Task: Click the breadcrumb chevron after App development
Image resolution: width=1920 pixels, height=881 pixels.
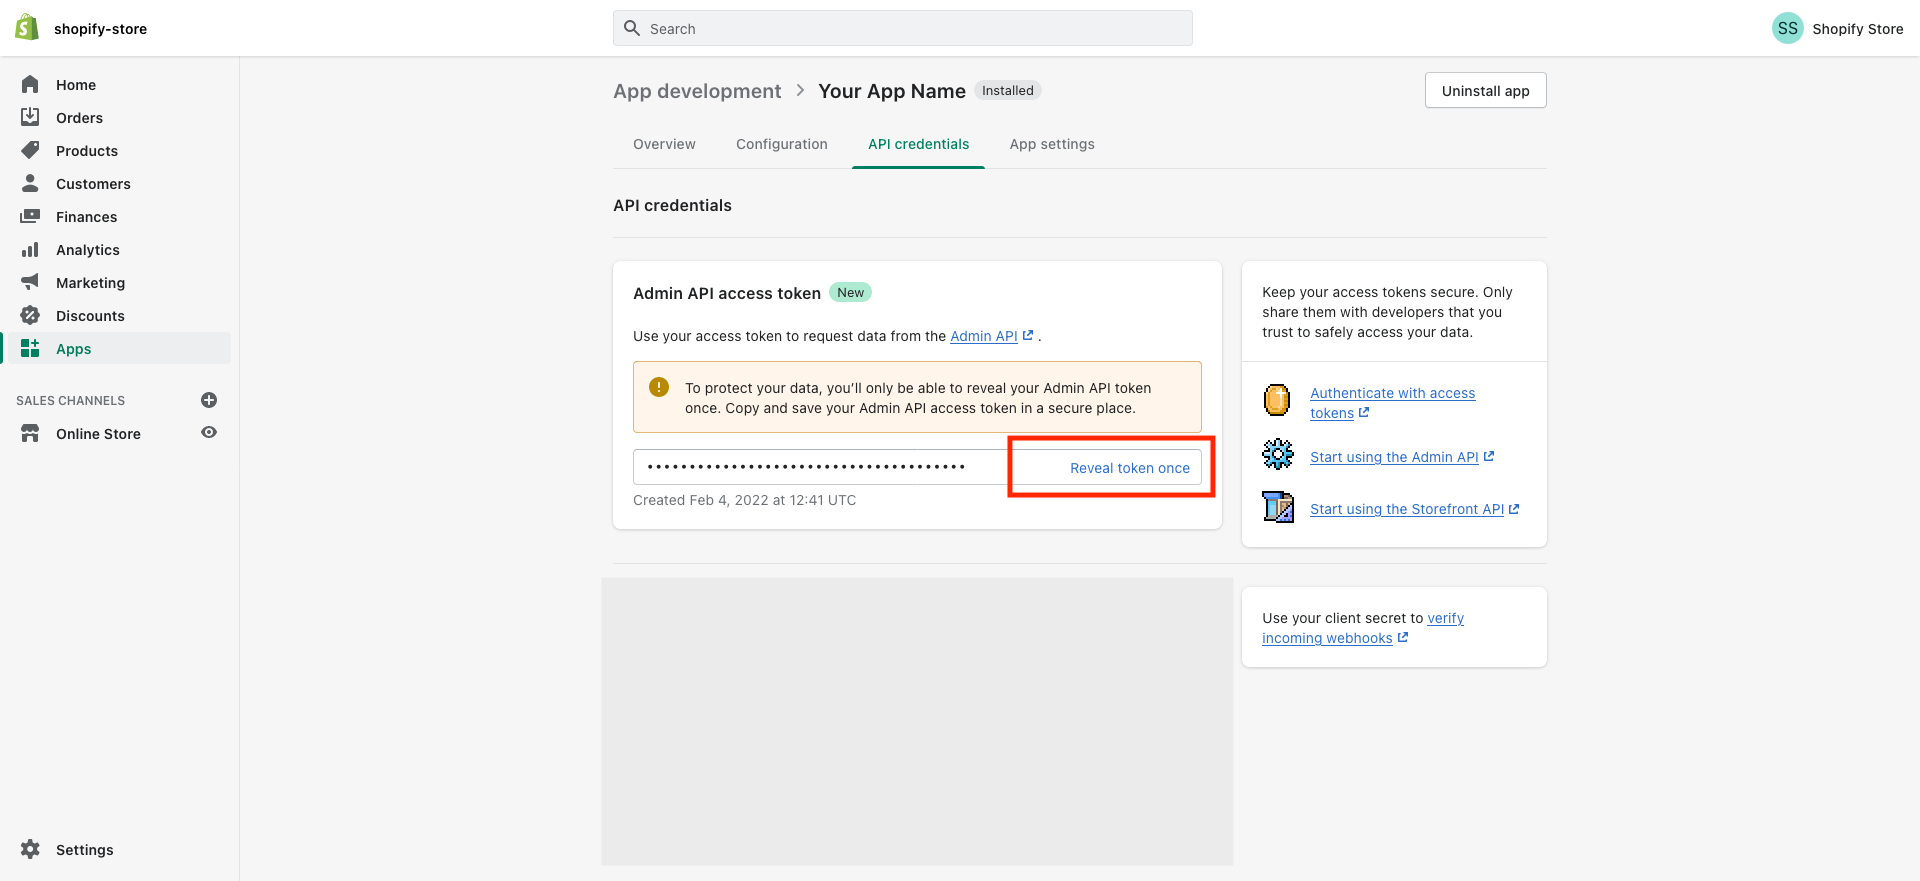Action: point(800,90)
